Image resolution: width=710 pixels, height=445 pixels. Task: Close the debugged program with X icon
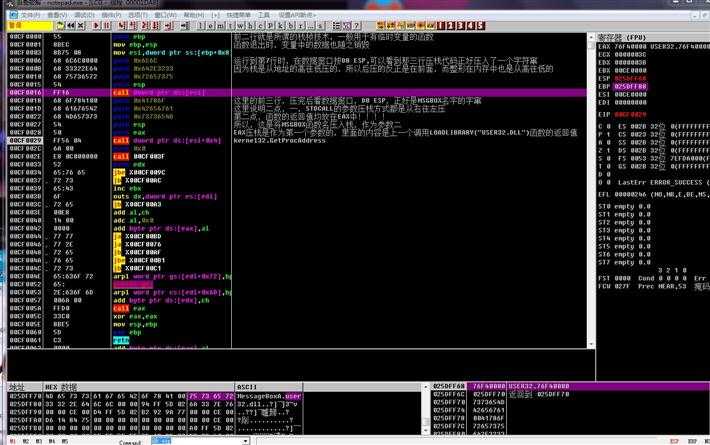(82, 26)
